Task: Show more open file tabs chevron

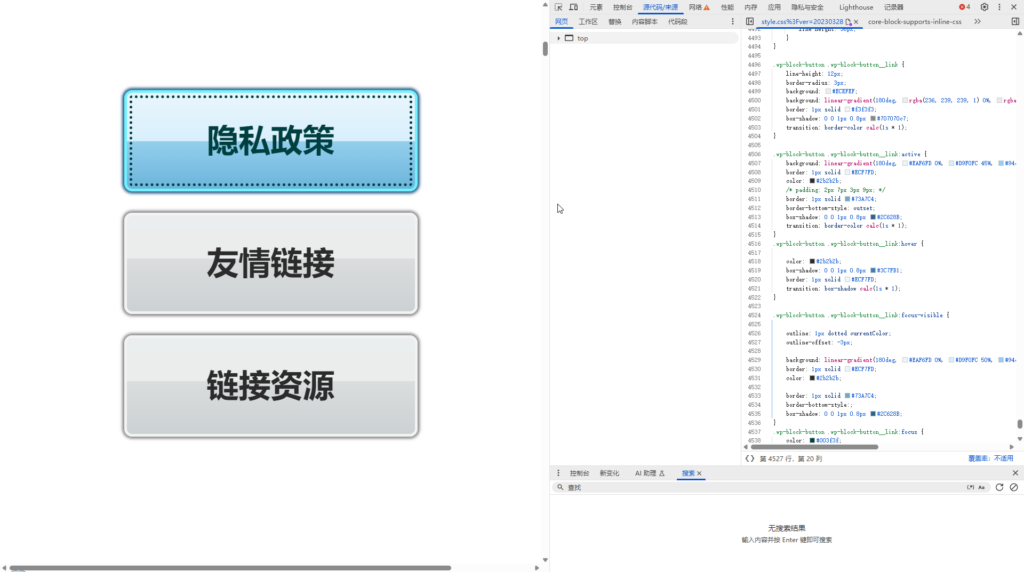Action: [x=977, y=21]
